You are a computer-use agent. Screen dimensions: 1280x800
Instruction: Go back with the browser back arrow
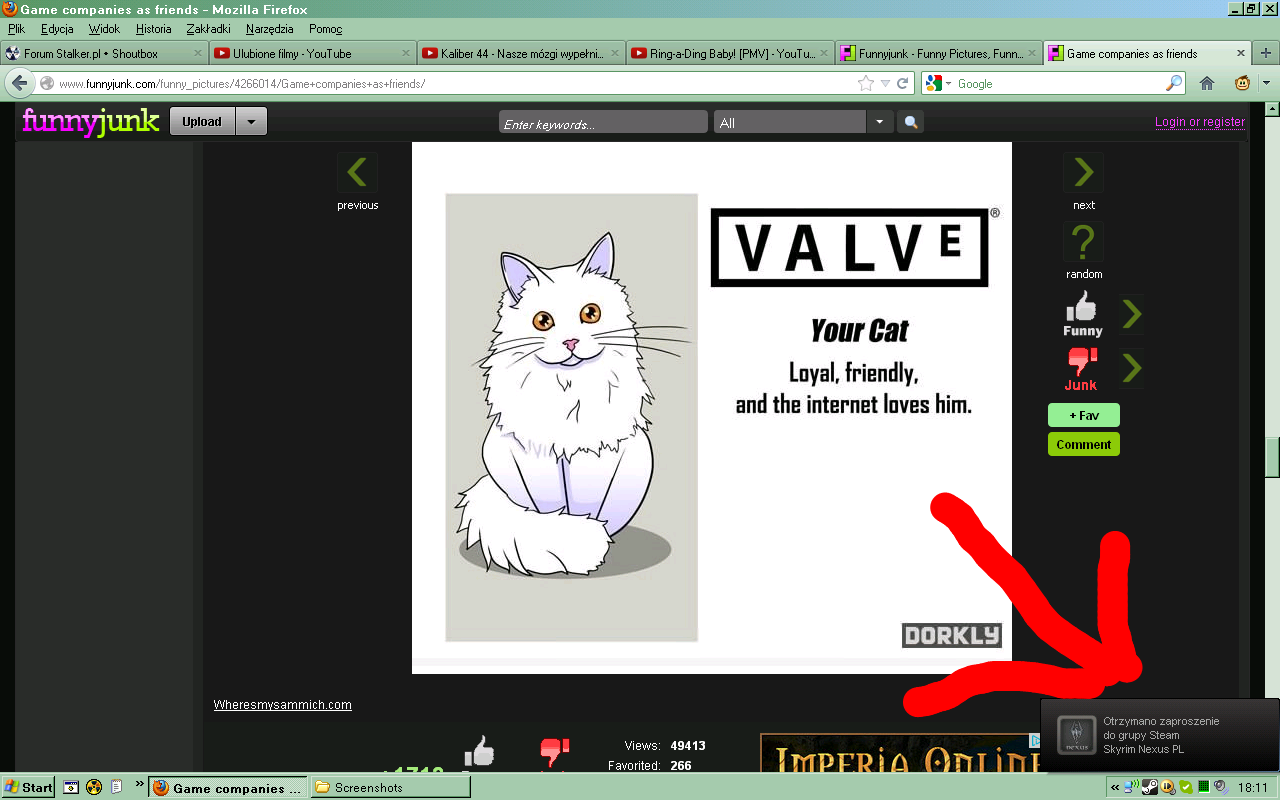(19, 83)
